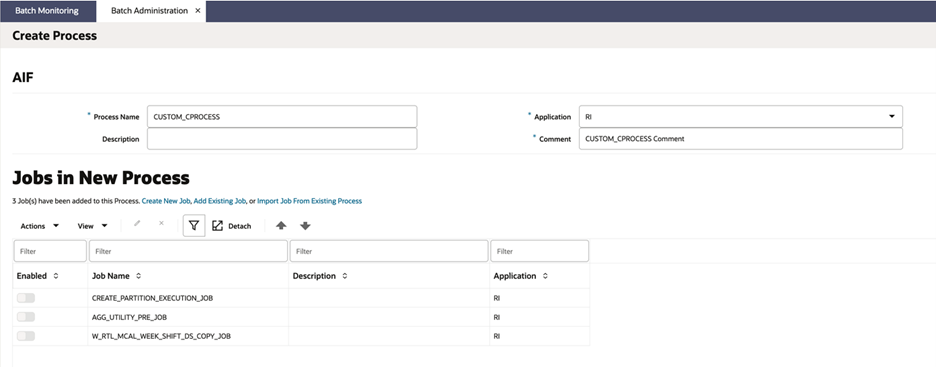
Task: Click the pencil edit icon in toolbar
Action: click(x=137, y=223)
